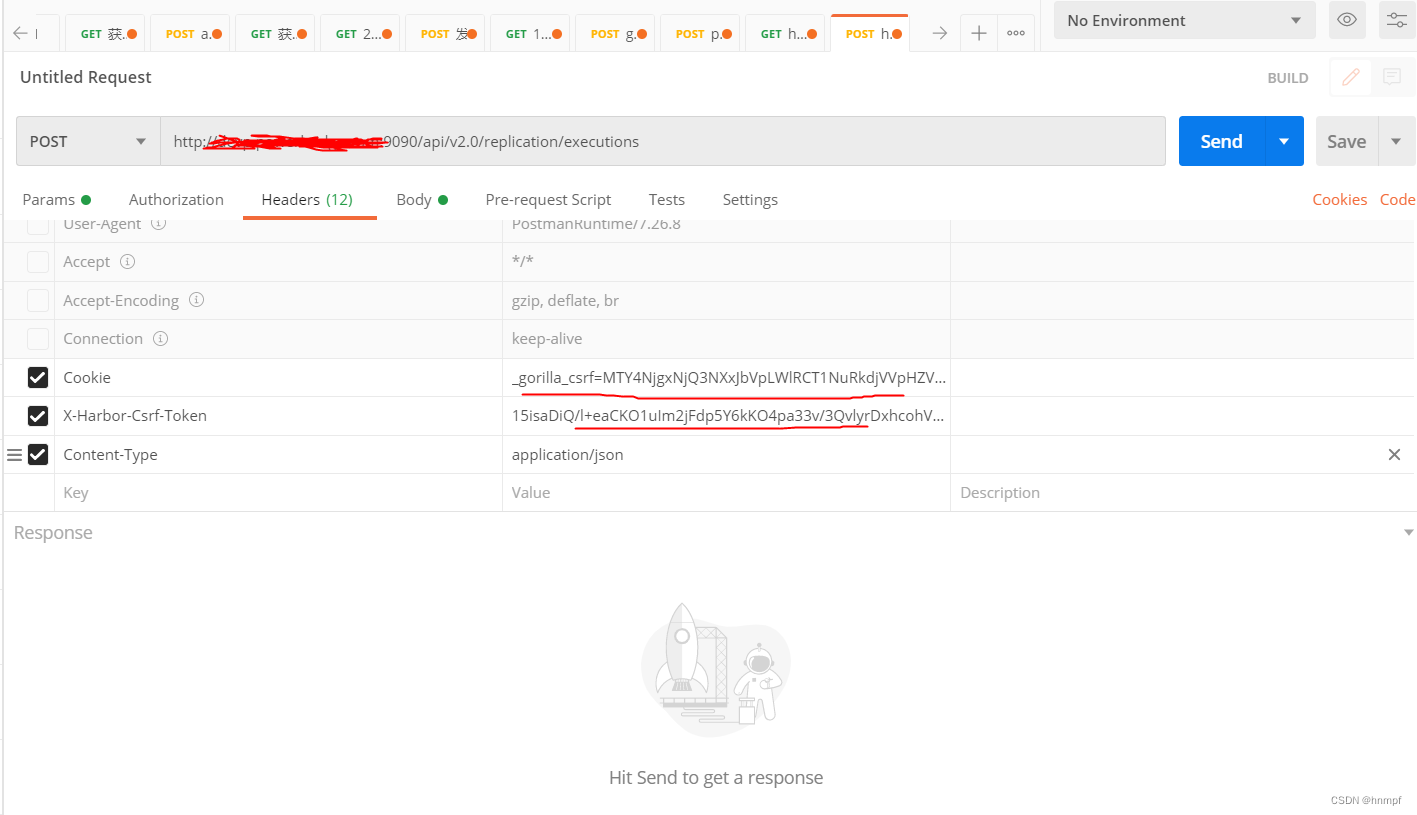Image resolution: width=1417 pixels, height=815 pixels.
Task: Open the comments icon beside pencil
Action: coord(1394,77)
